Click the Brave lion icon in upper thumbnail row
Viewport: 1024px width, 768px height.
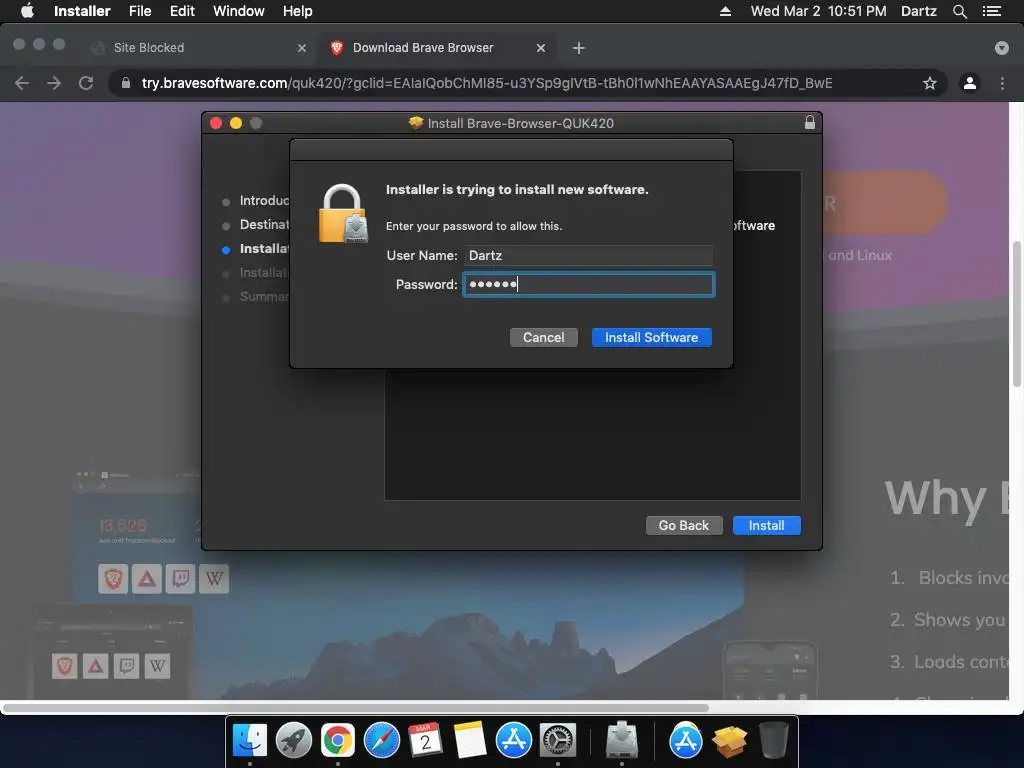coord(113,579)
